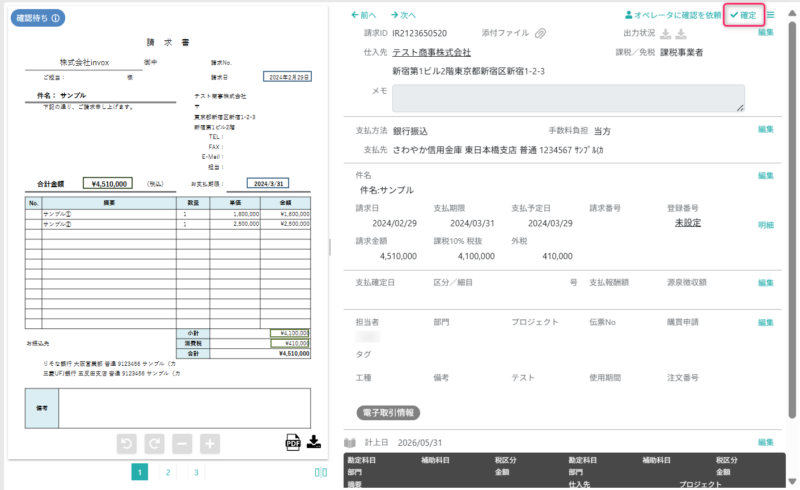Click 編集 in the 請求ID header row

pyautogui.click(x=766, y=32)
